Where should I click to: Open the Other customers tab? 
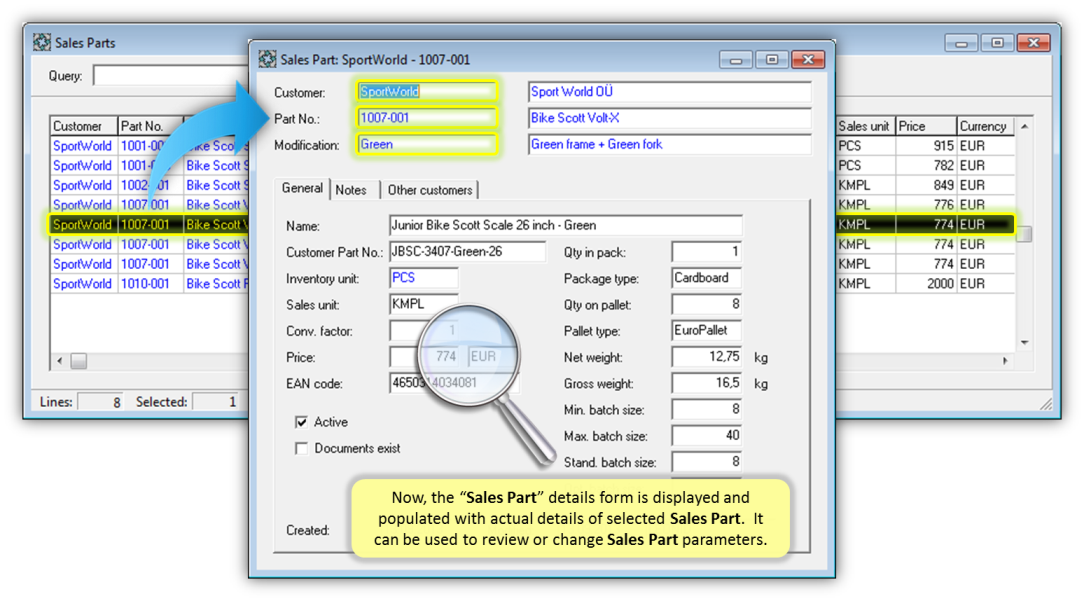[x=430, y=190]
